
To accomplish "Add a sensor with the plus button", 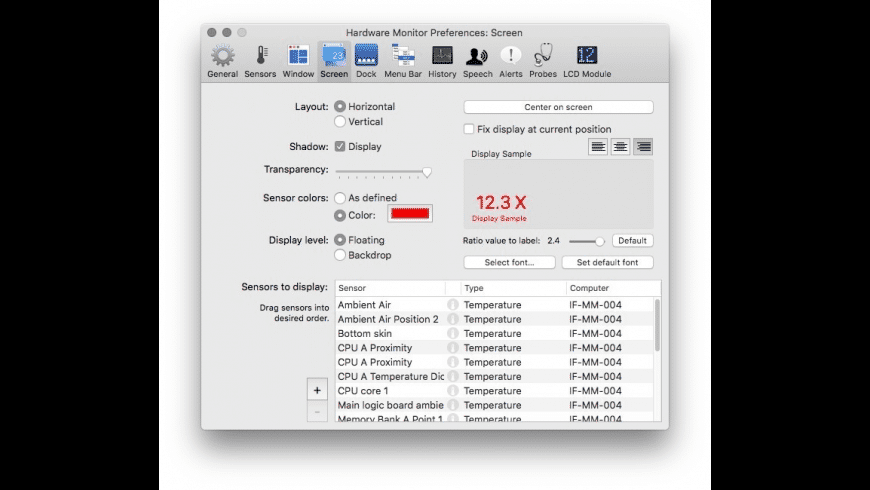I will pyautogui.click(x=317, y=390).
